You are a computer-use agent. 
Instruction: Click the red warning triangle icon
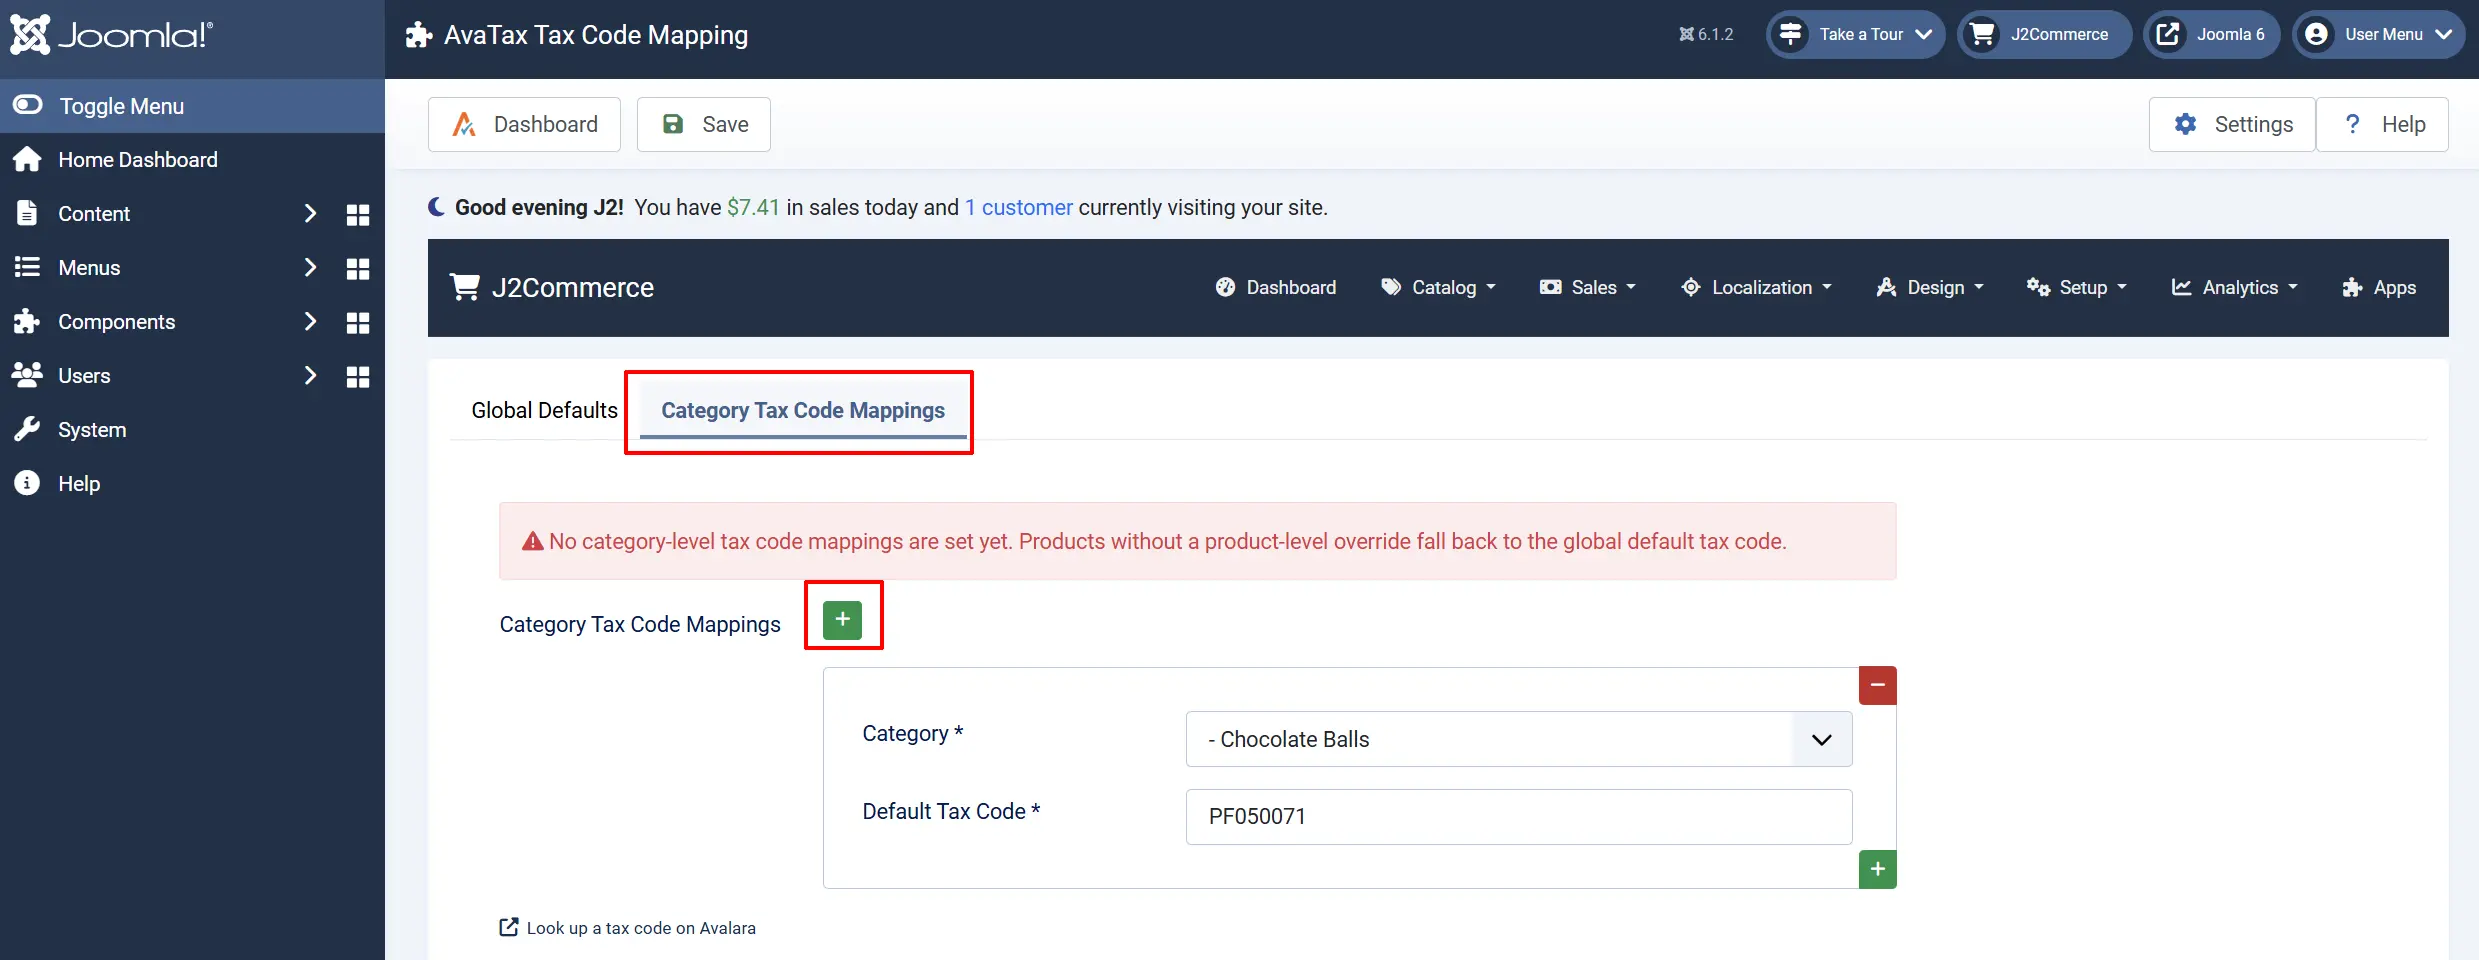pos(533,541)
